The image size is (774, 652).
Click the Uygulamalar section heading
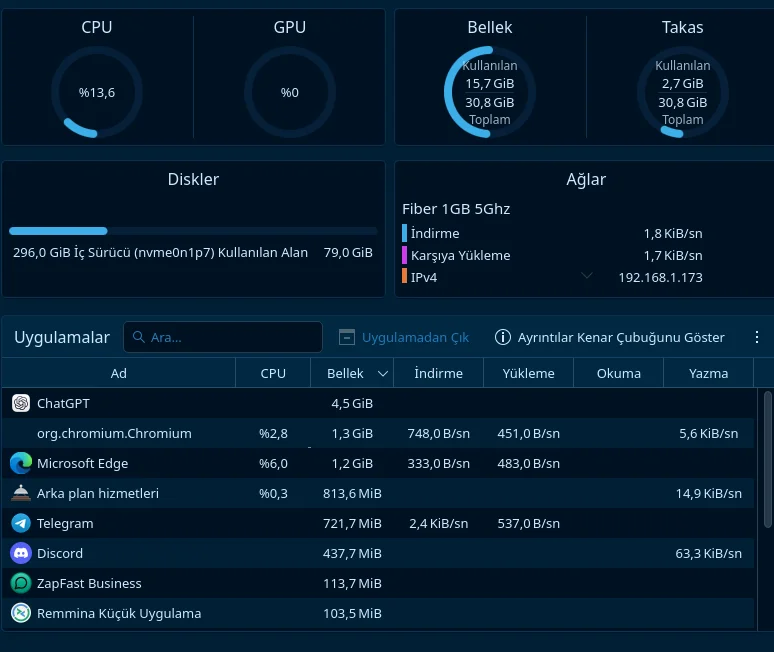(62, 337)
